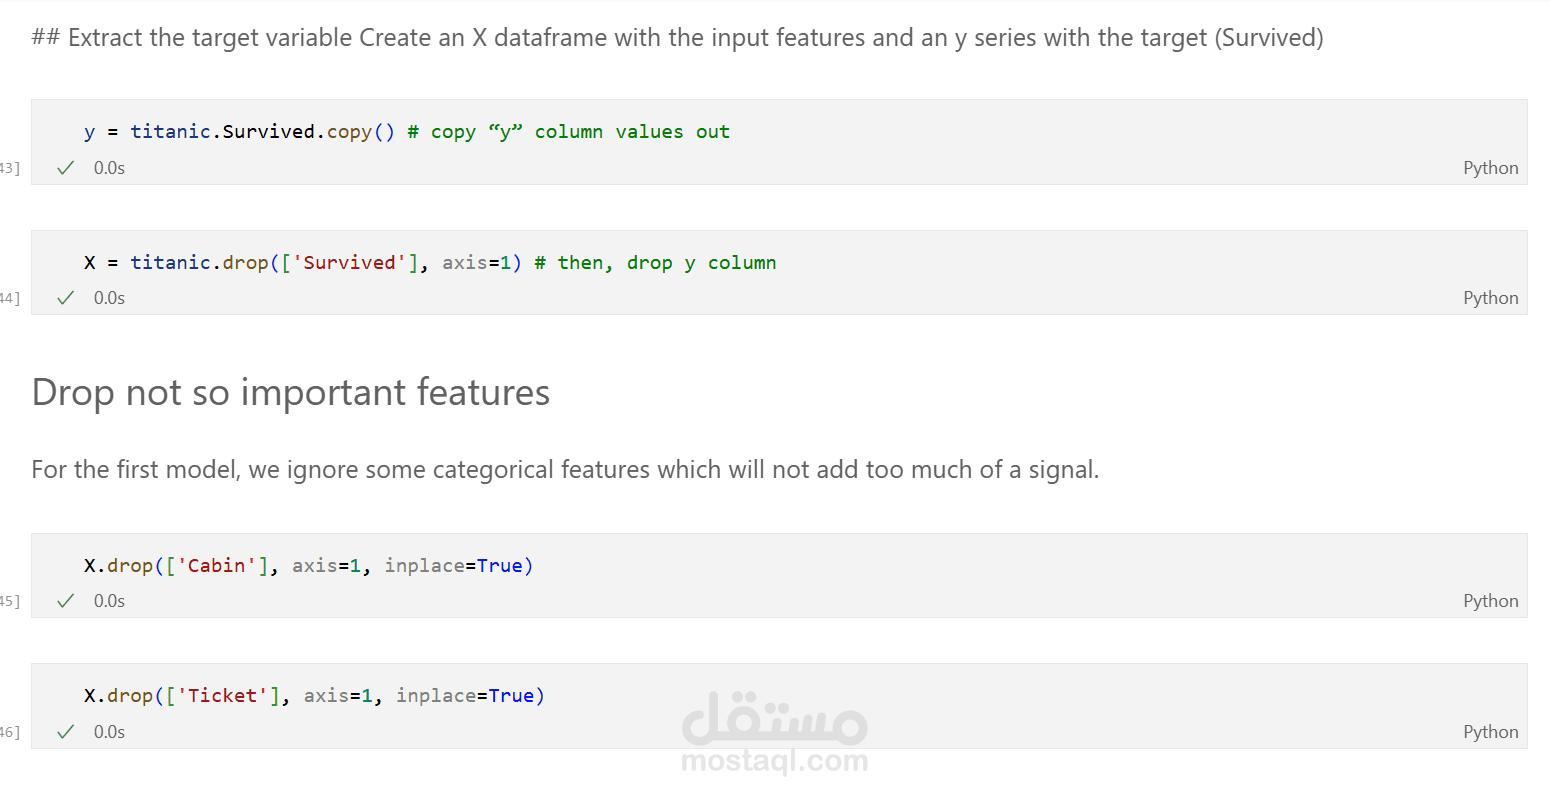Viewport: 1550px width, 793px height.
Task: Click the code line y = titanic.Survived.copy()
Action: click(239, 132)
